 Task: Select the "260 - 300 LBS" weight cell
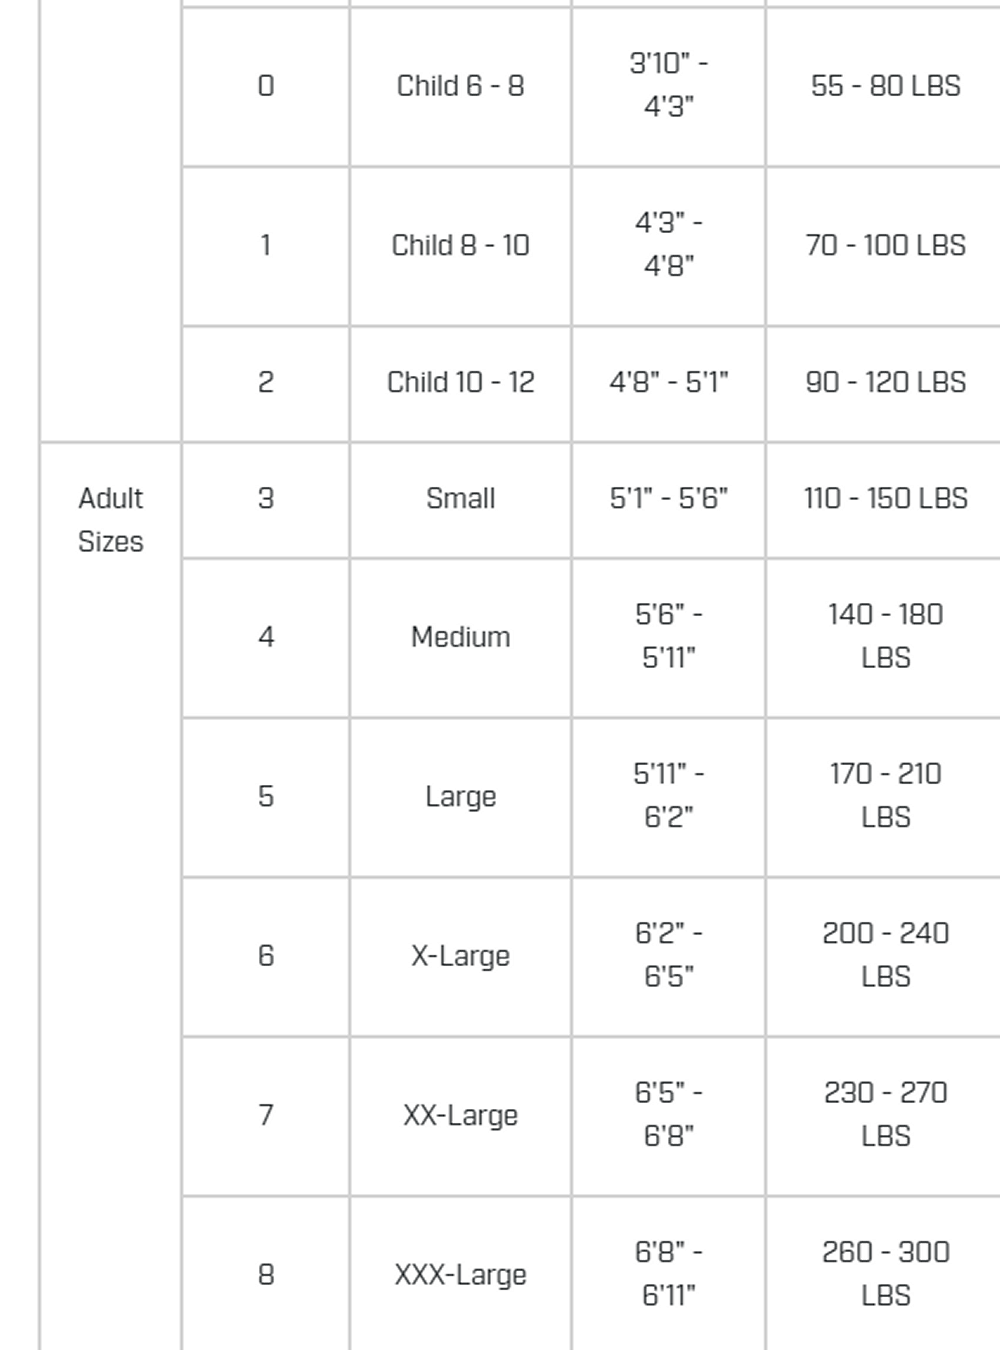[885, 1273]
